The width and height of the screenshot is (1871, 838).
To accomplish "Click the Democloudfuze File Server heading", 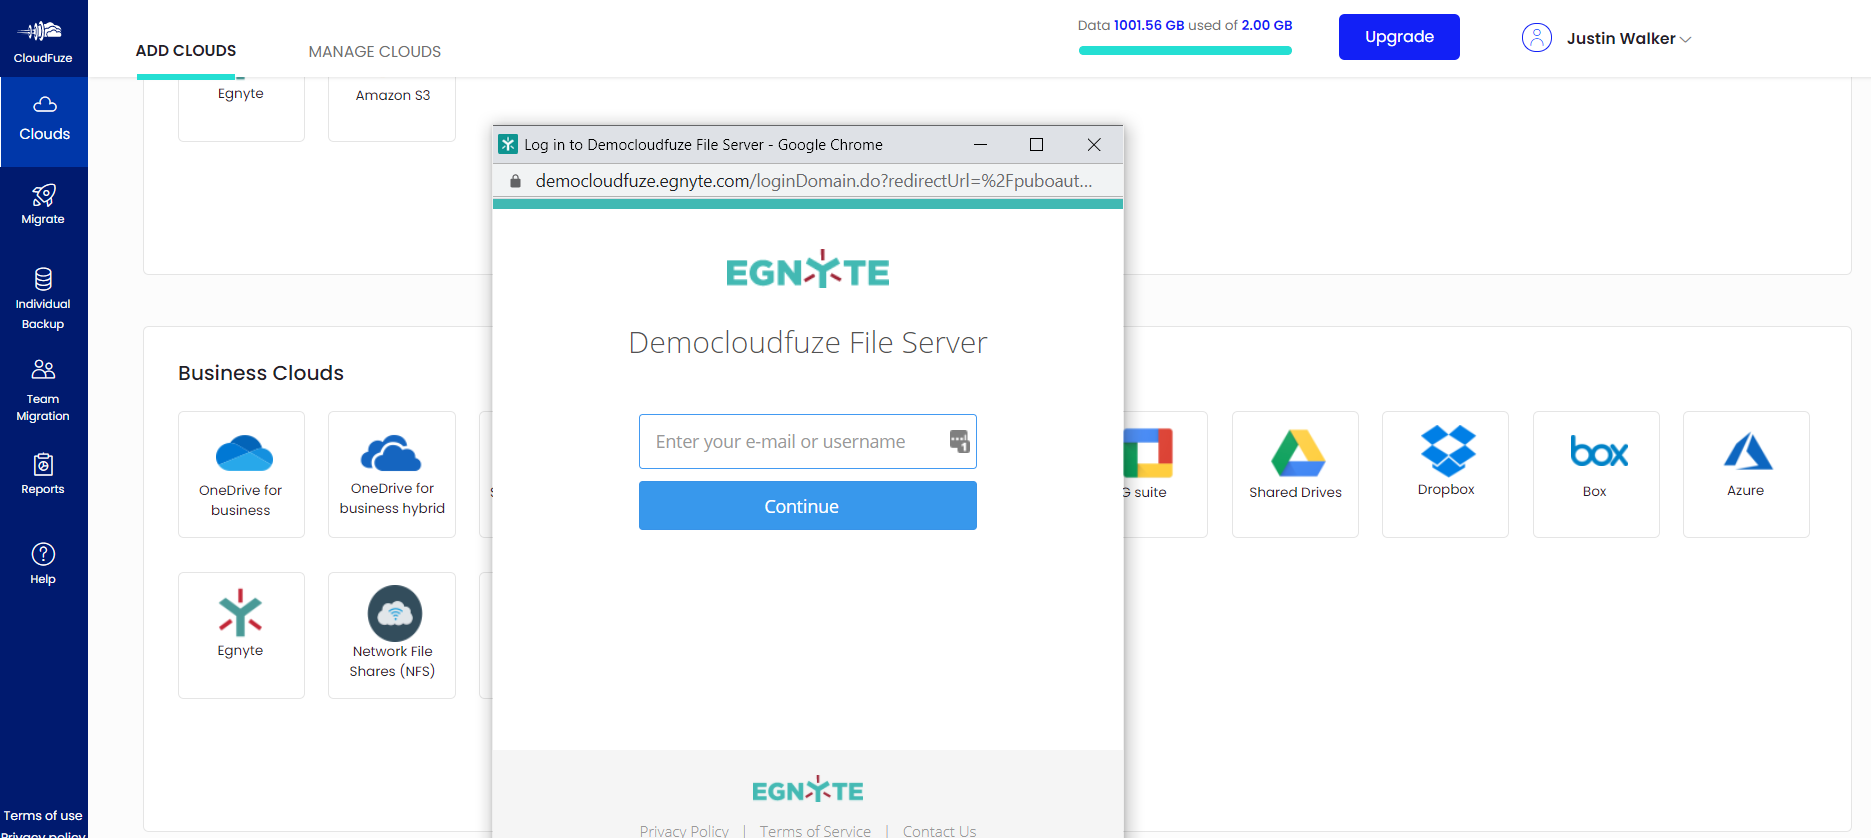I will pos(808,343).
